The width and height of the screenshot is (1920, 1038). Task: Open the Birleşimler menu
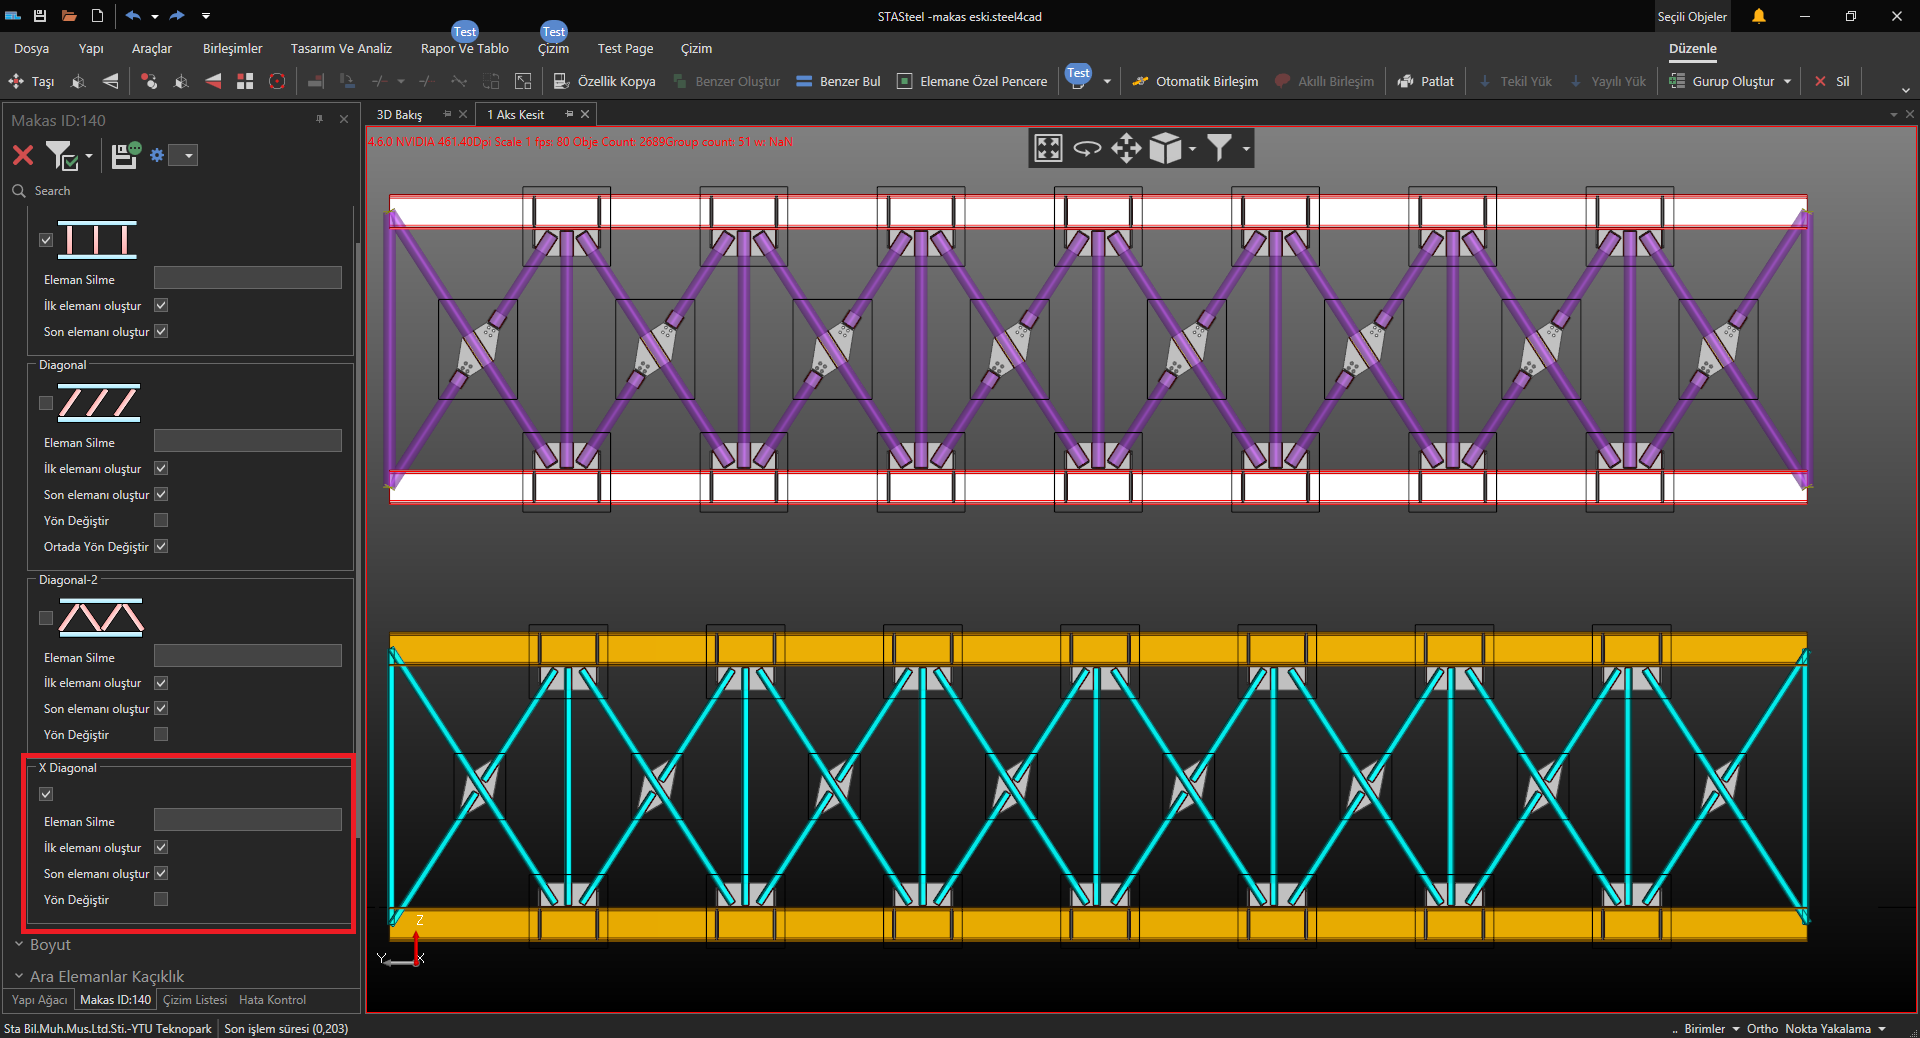(232, 48)
